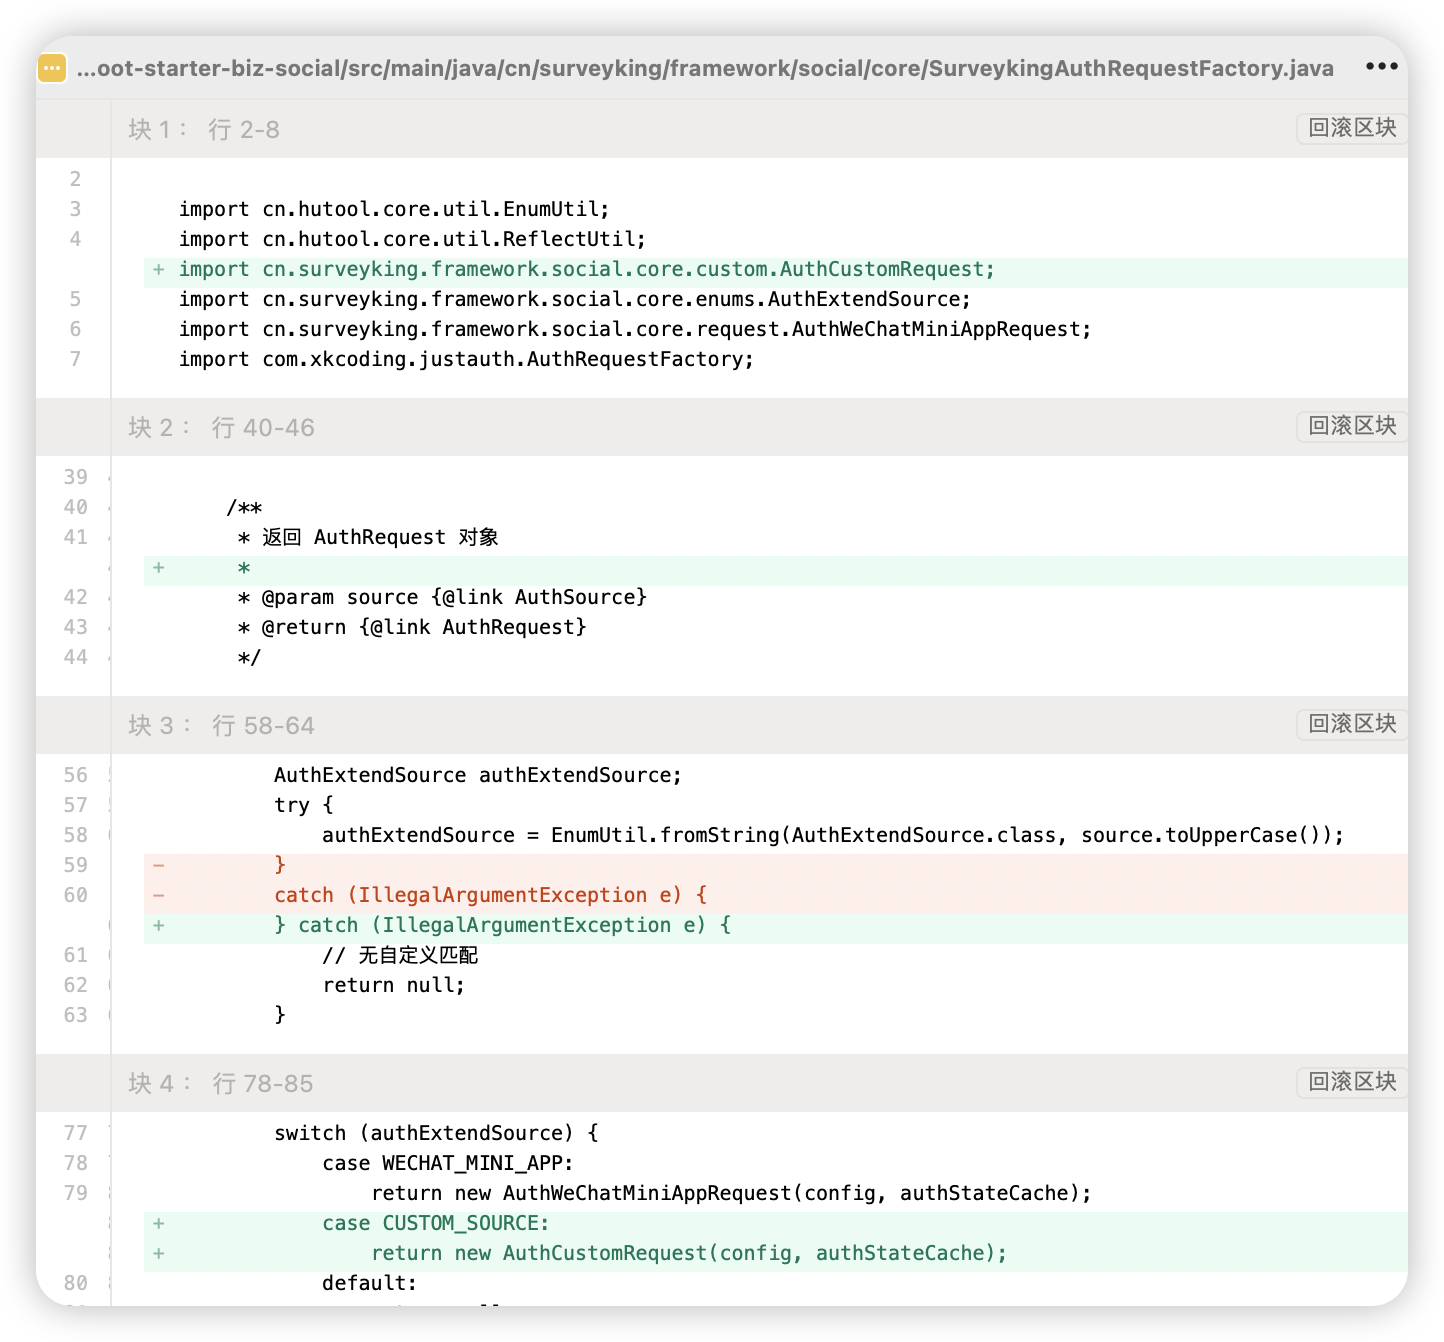1444x1342 pixels.
Task: Click minus marker on line 59
Action: [159, 865]
